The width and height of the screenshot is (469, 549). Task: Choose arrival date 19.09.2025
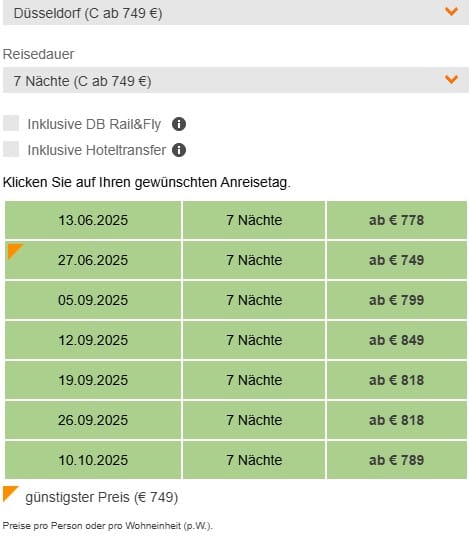coord(93,380)
